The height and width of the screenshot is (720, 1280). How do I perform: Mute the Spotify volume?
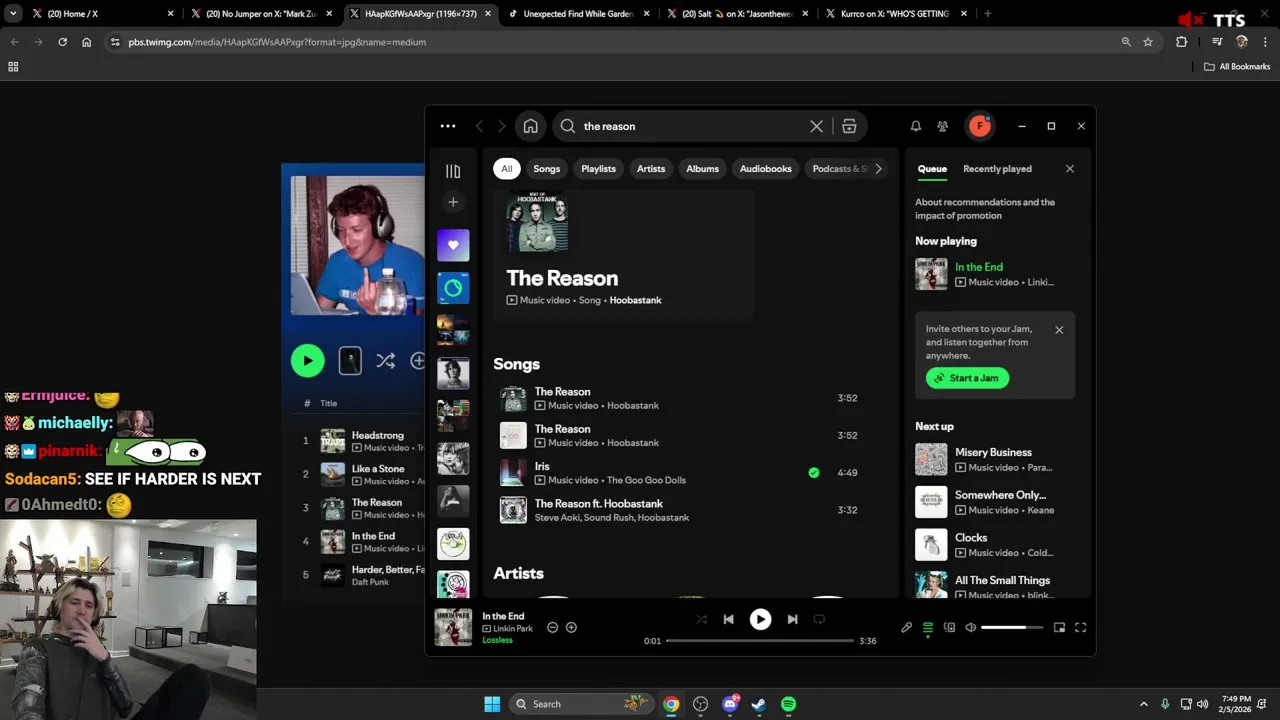pos(970,627)
